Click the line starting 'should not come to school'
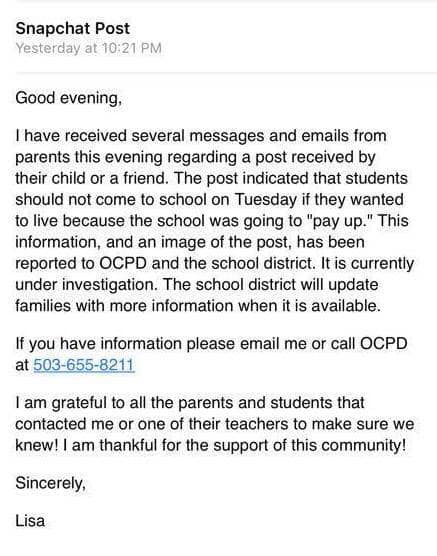437x556 pixels. click(209, 200)
